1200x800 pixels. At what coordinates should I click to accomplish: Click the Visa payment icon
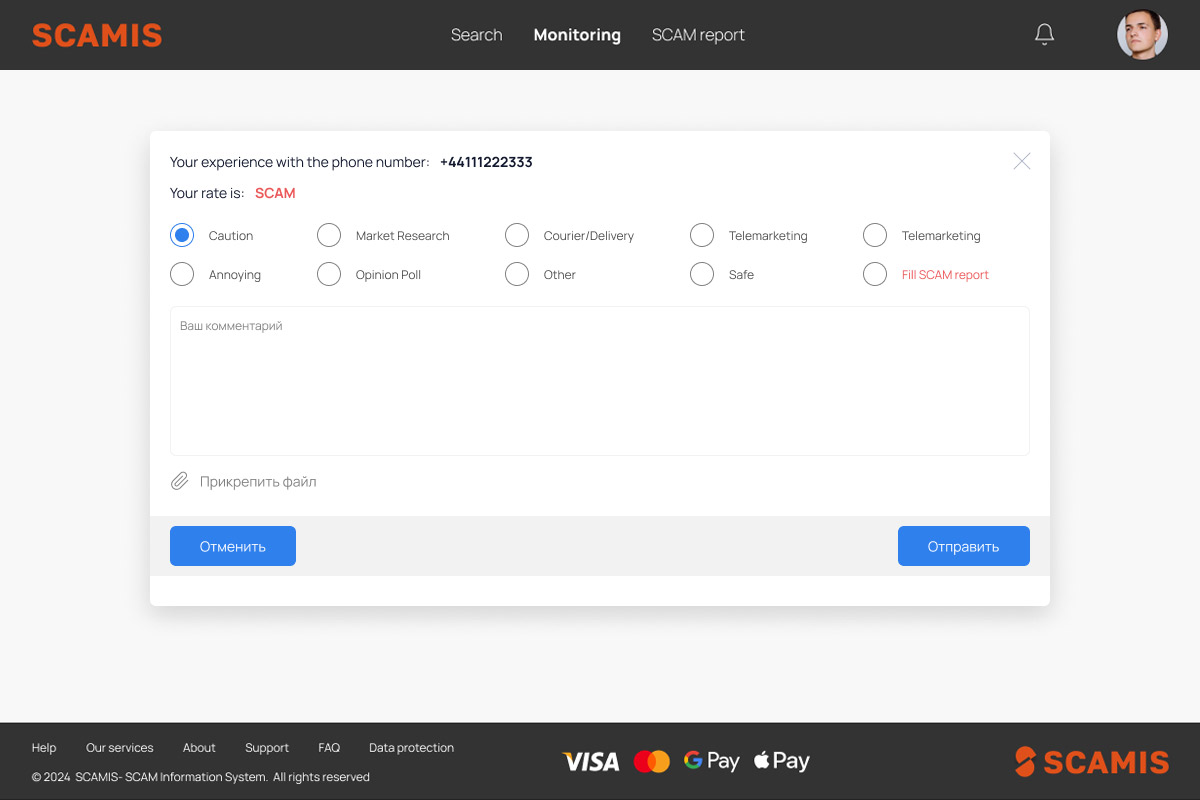[591, 762]
